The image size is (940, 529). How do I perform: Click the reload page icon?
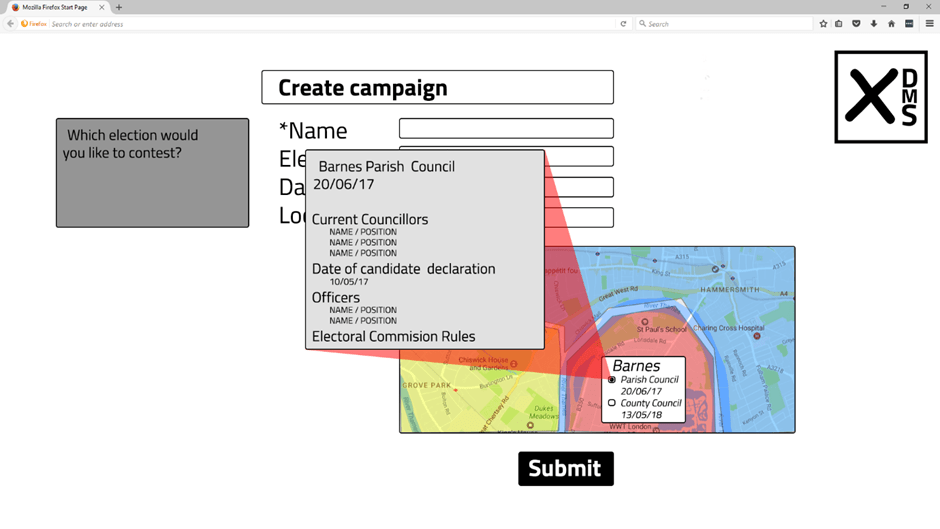tap(623, 24)
